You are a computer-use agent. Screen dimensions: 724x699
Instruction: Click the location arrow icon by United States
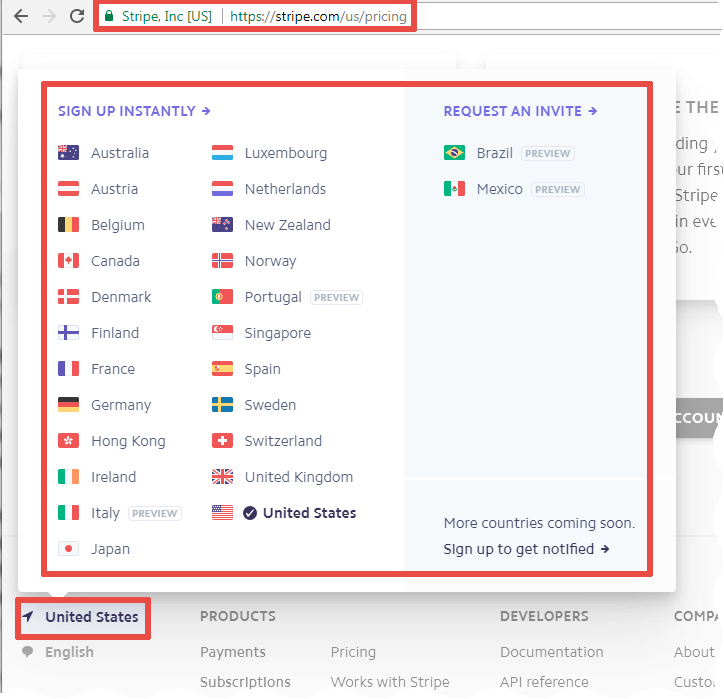[x=28, y=616]
